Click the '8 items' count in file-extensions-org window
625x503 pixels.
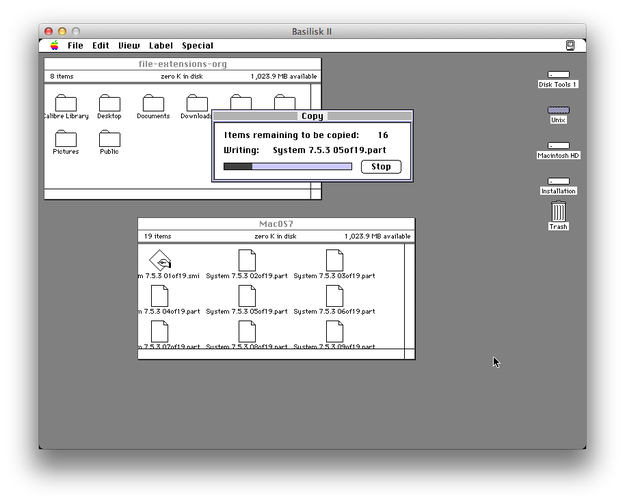coord(62,77)
